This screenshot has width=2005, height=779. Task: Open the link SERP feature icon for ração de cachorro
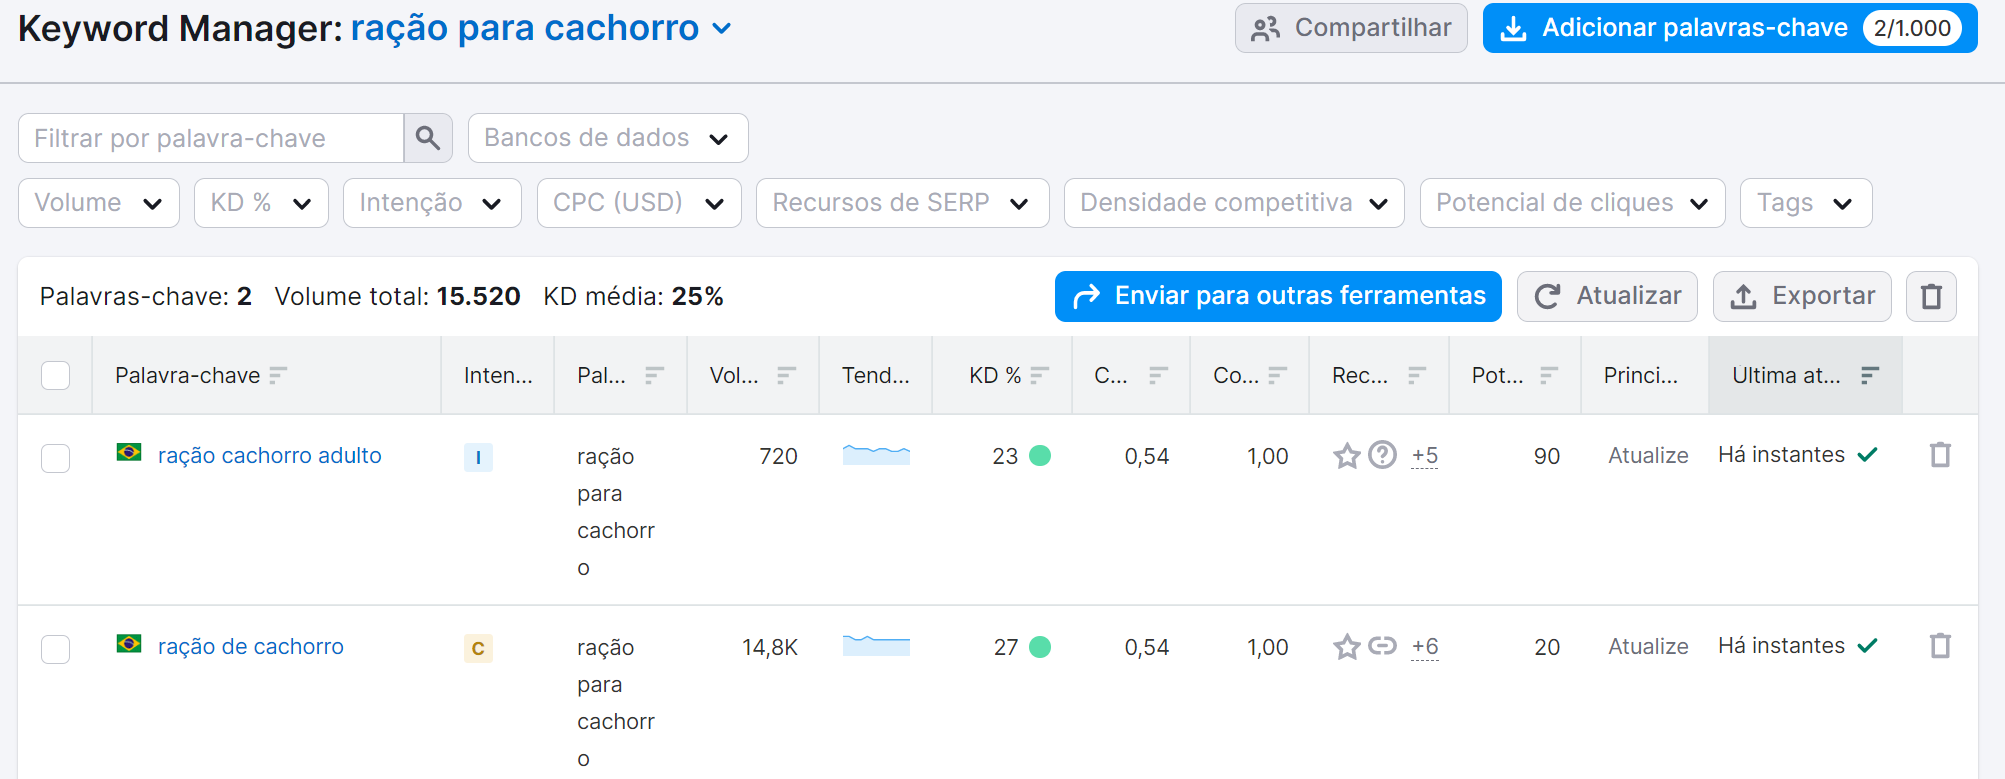(x=1382, y=646)
